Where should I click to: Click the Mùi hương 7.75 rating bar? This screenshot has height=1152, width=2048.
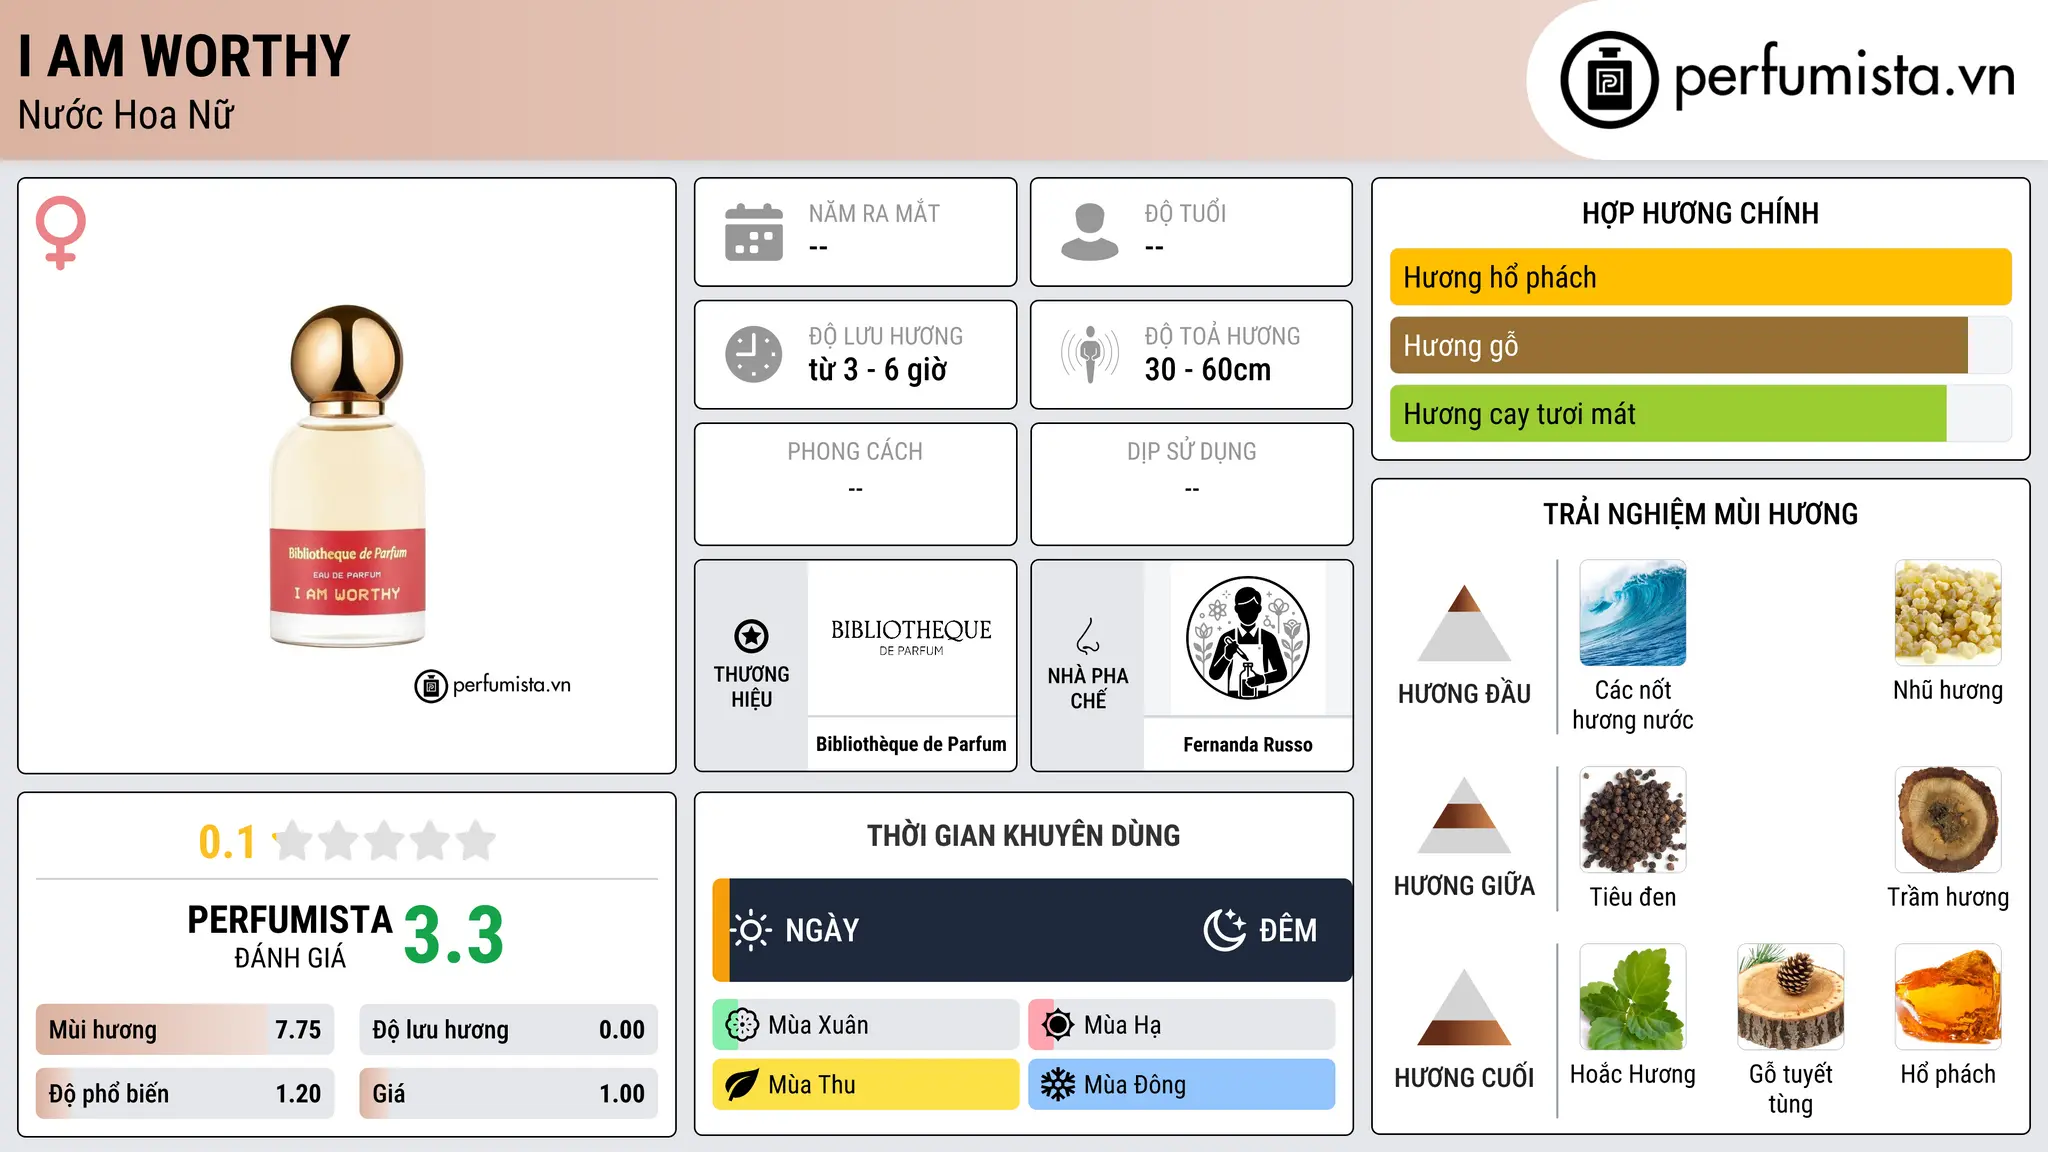pyautogui.click(x=185, y=1030)
